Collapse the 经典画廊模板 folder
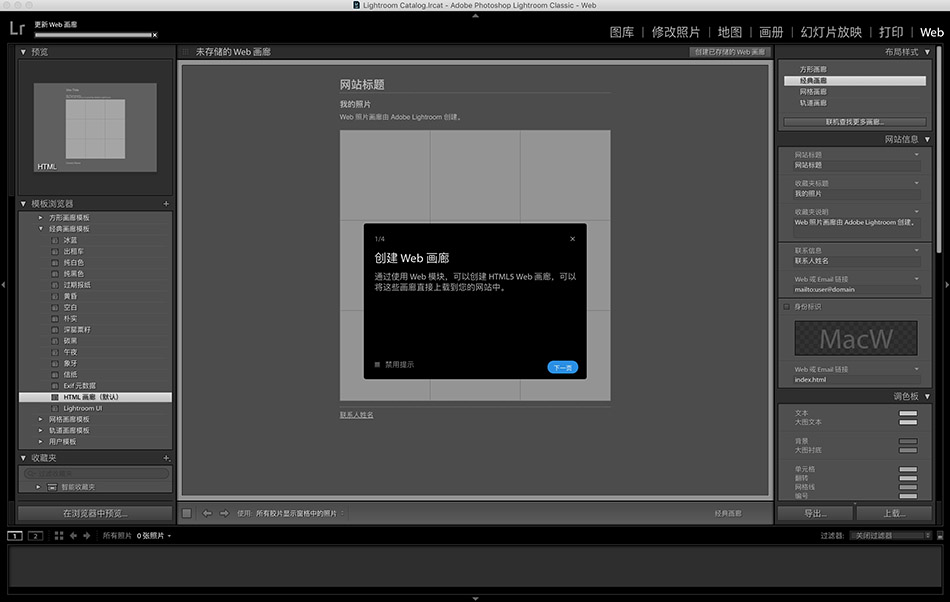Image resolution: width=950 pixels, height=602 pixels. pos(41,229)
